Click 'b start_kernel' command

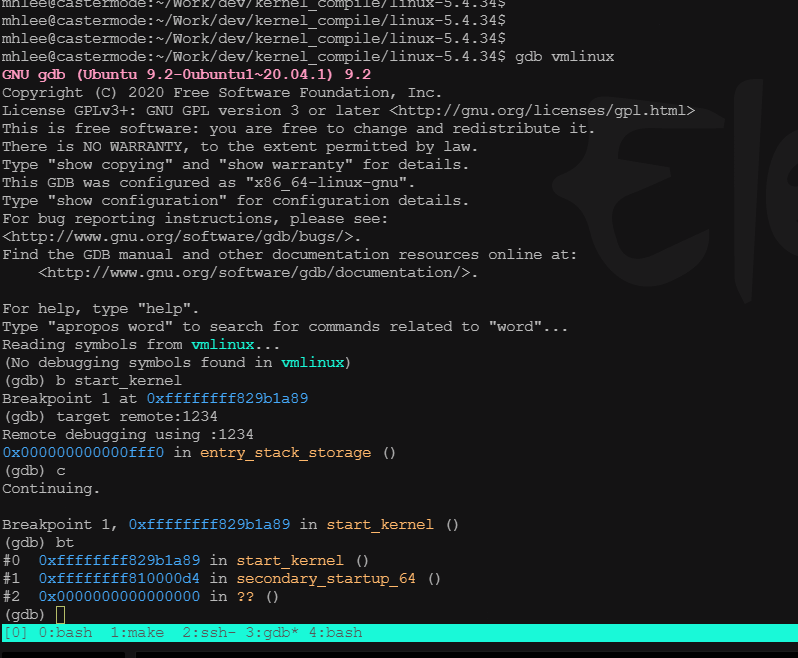118,381
